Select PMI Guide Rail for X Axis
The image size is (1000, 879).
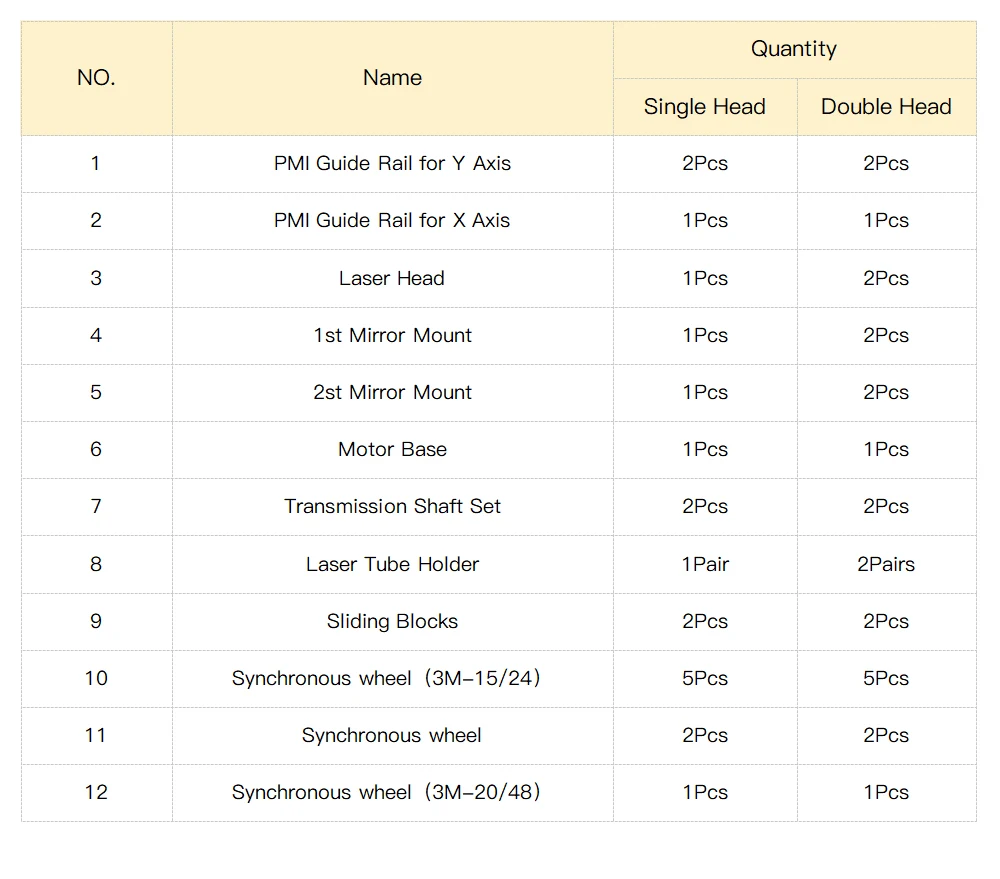click(392, 220)
